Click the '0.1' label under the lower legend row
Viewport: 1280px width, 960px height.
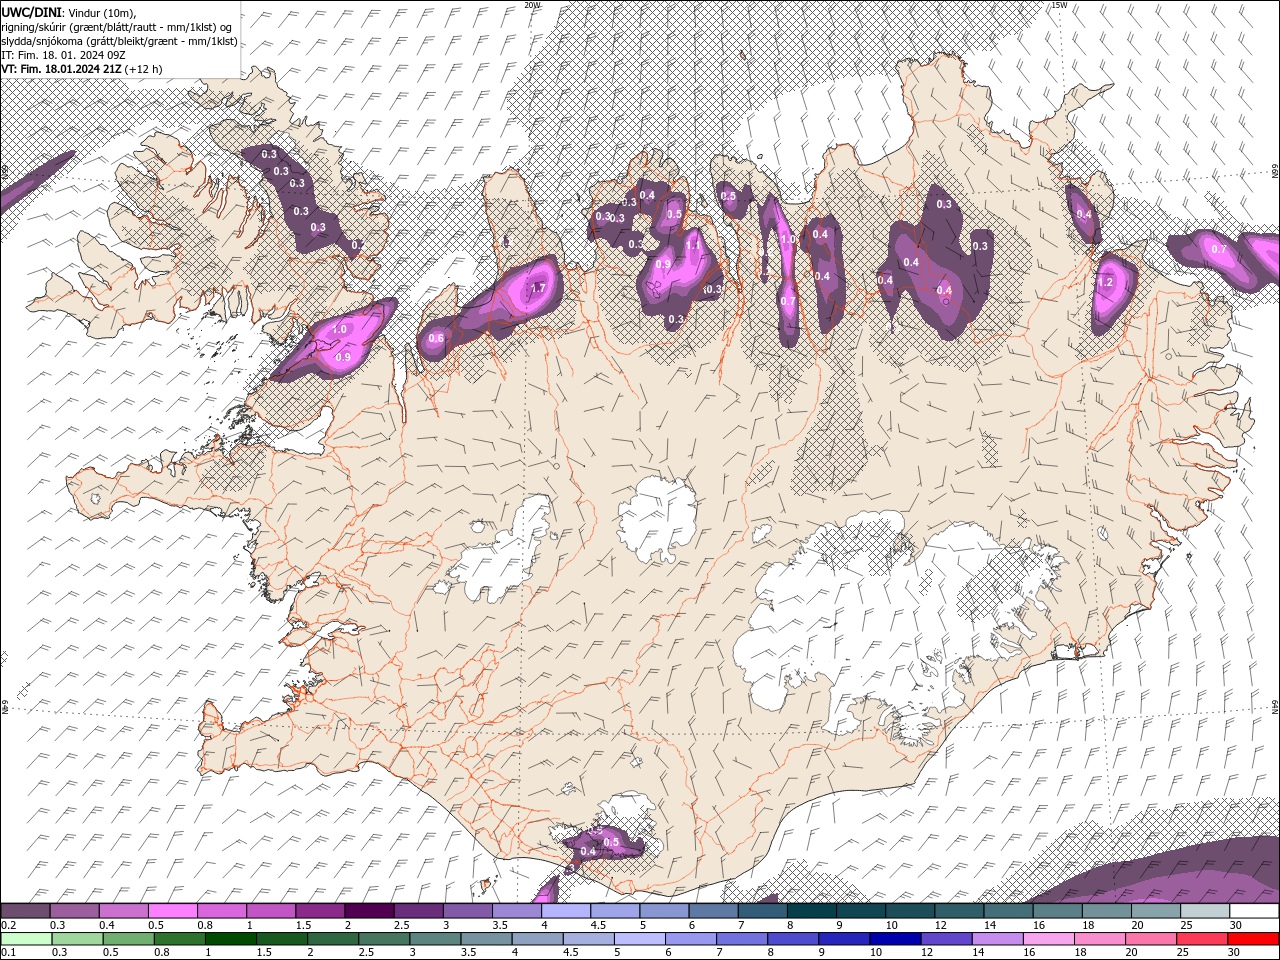click(x=8, y=953)
